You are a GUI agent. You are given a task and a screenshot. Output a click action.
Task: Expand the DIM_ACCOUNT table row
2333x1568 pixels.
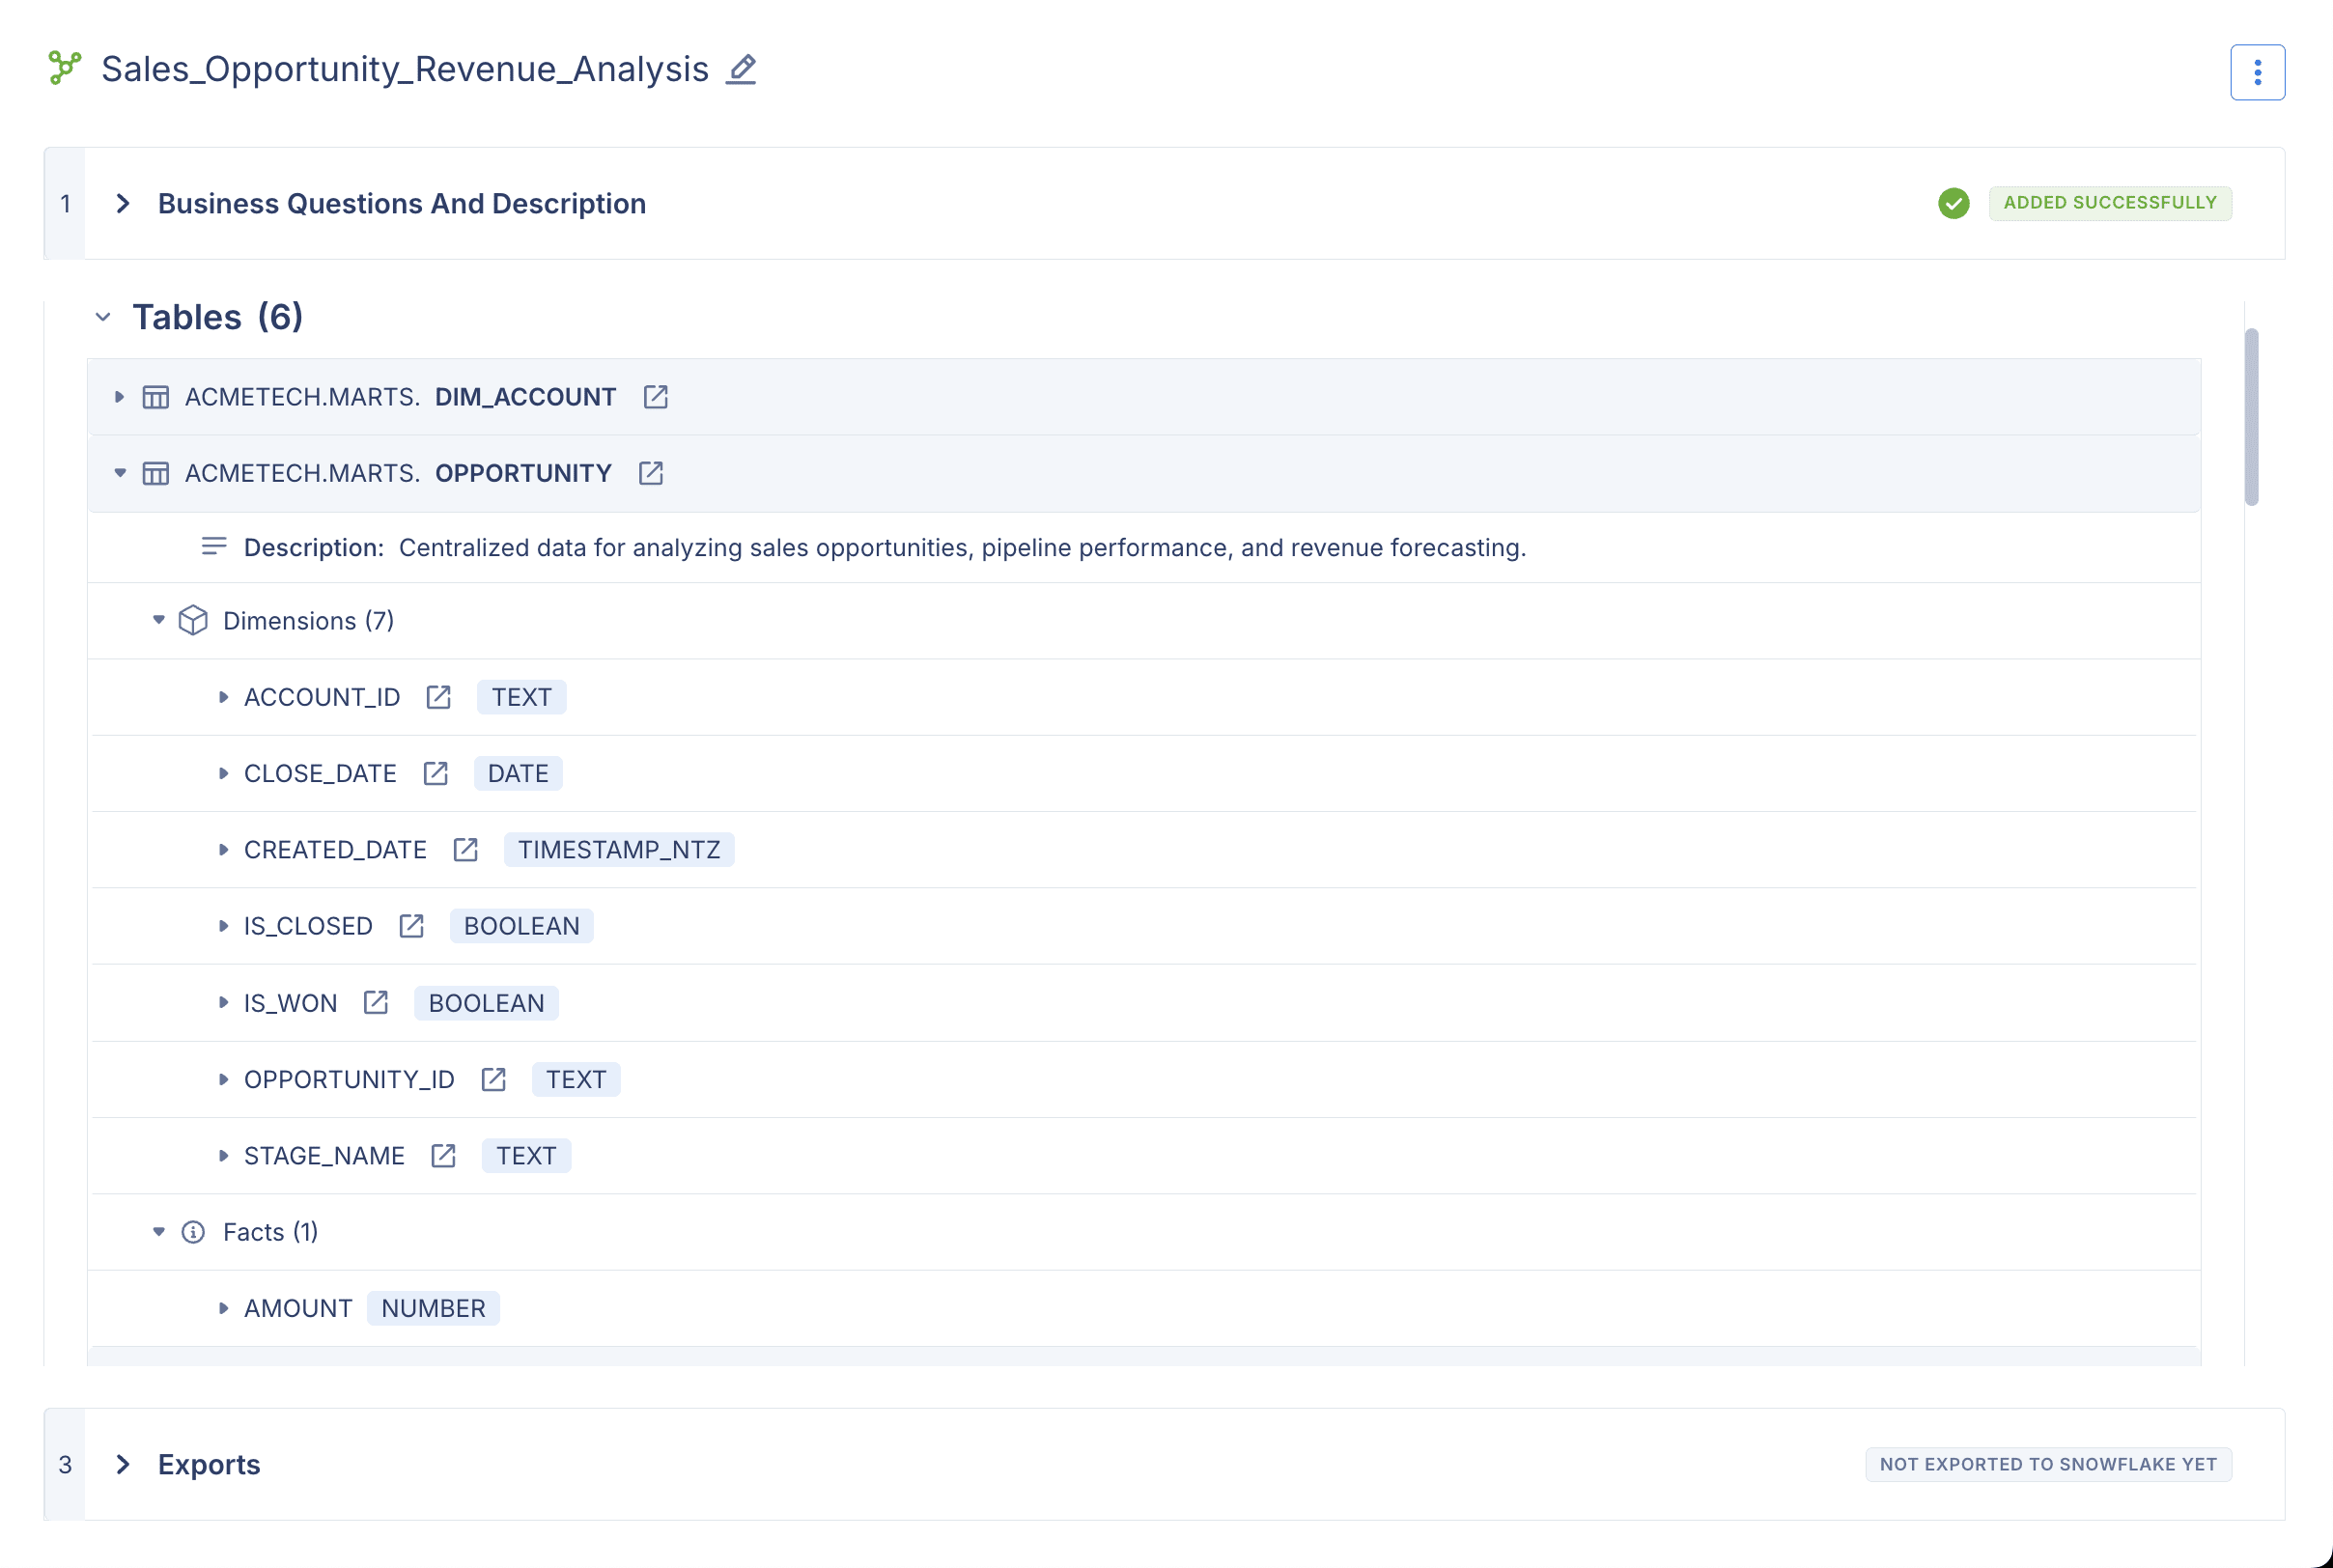119,397
